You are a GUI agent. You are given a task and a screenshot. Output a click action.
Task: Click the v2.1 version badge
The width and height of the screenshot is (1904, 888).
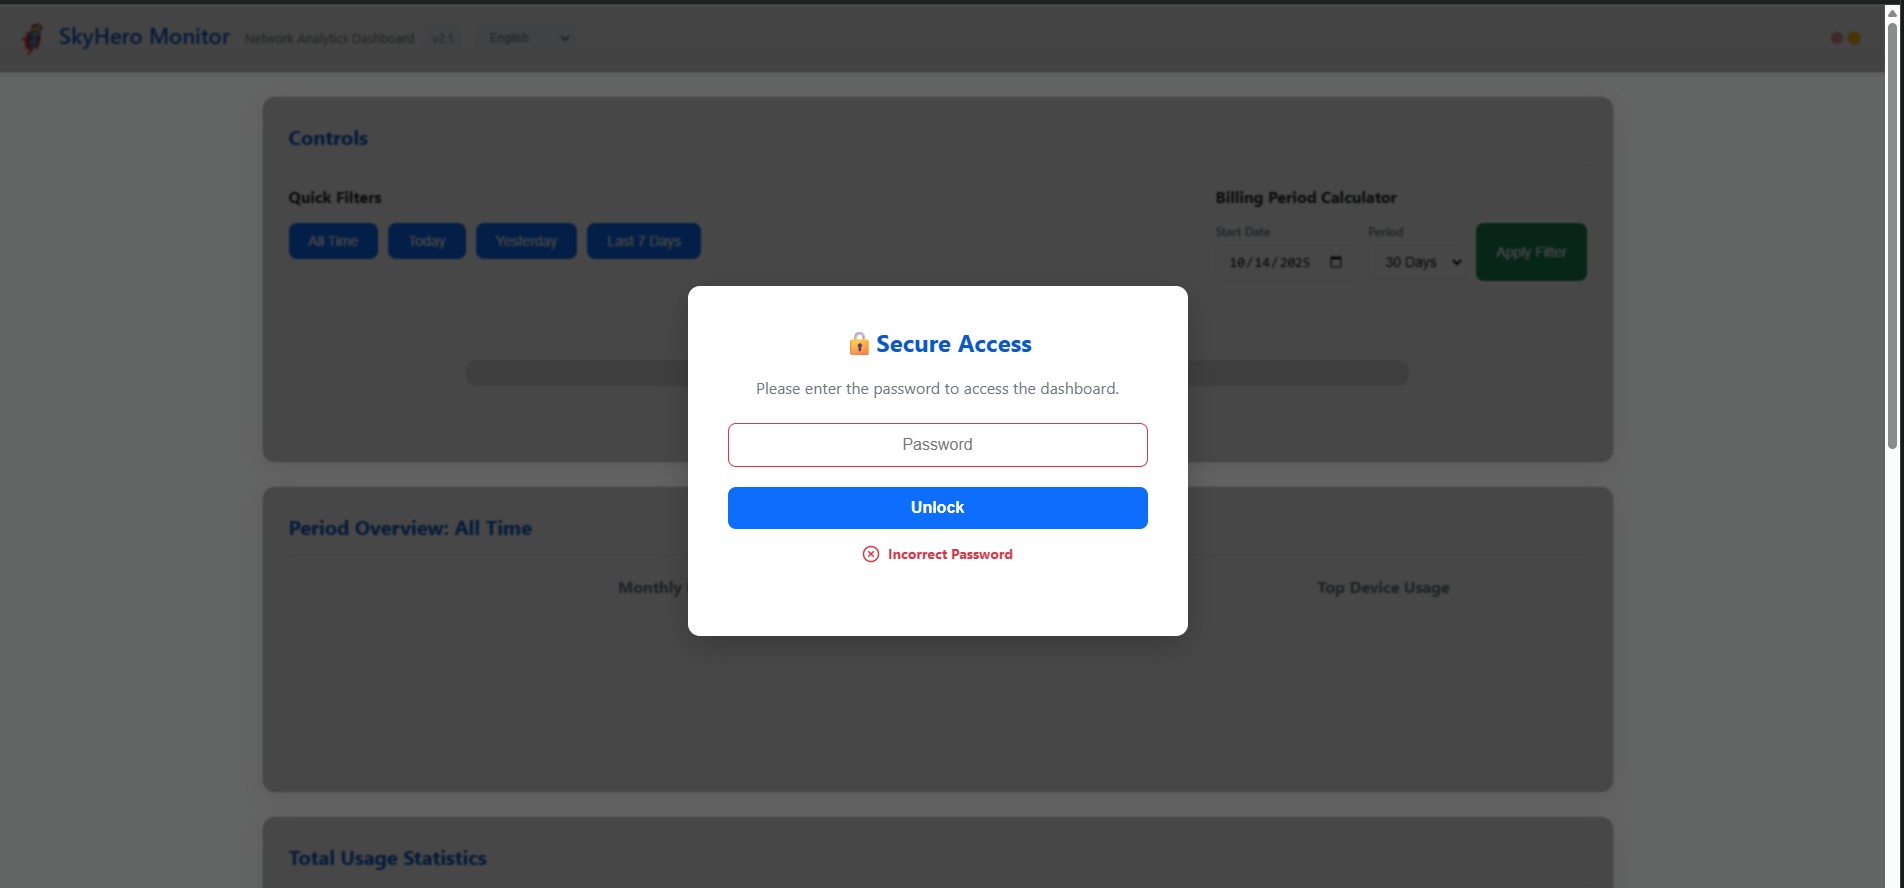tap(442, 39)
